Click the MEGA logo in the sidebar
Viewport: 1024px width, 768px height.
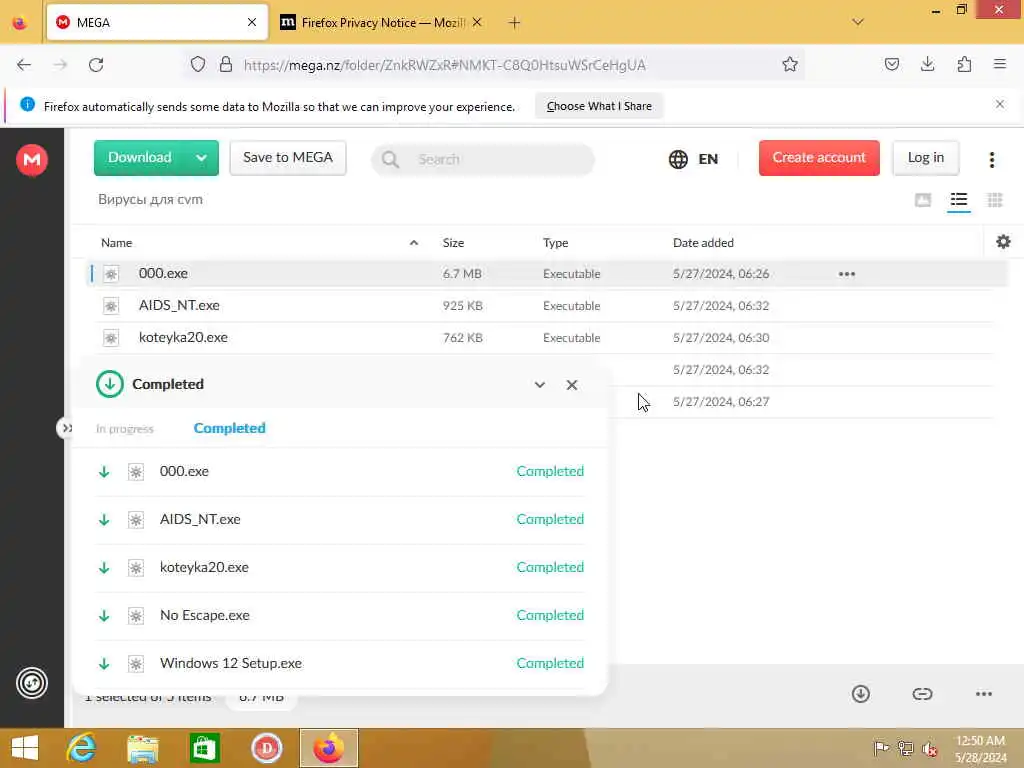click(32, 159)
